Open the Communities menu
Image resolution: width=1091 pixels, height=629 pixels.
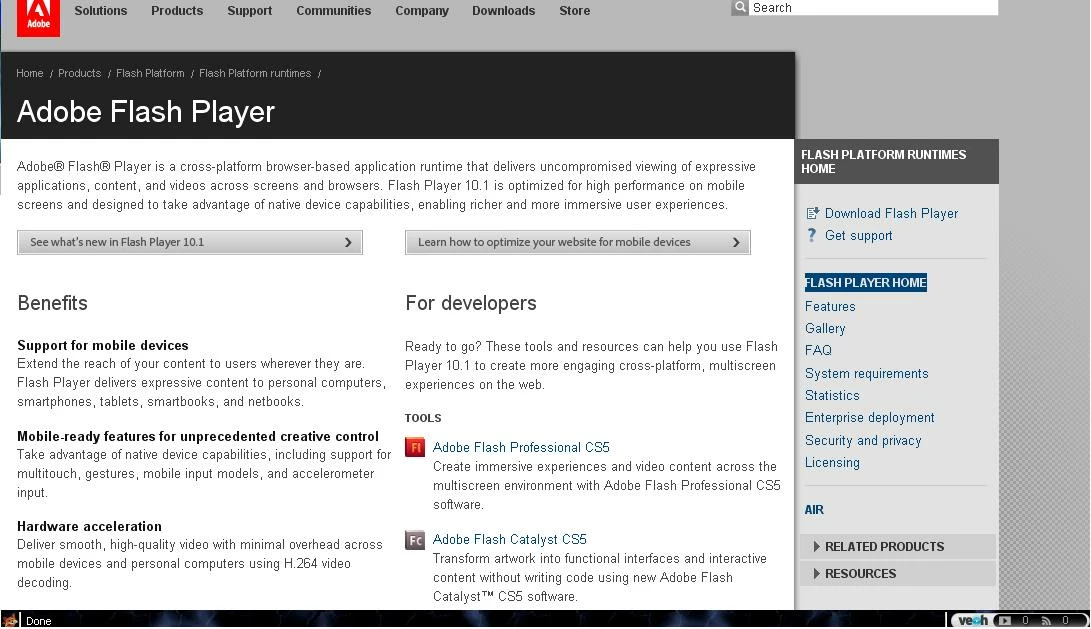click(x=333, y=10)
